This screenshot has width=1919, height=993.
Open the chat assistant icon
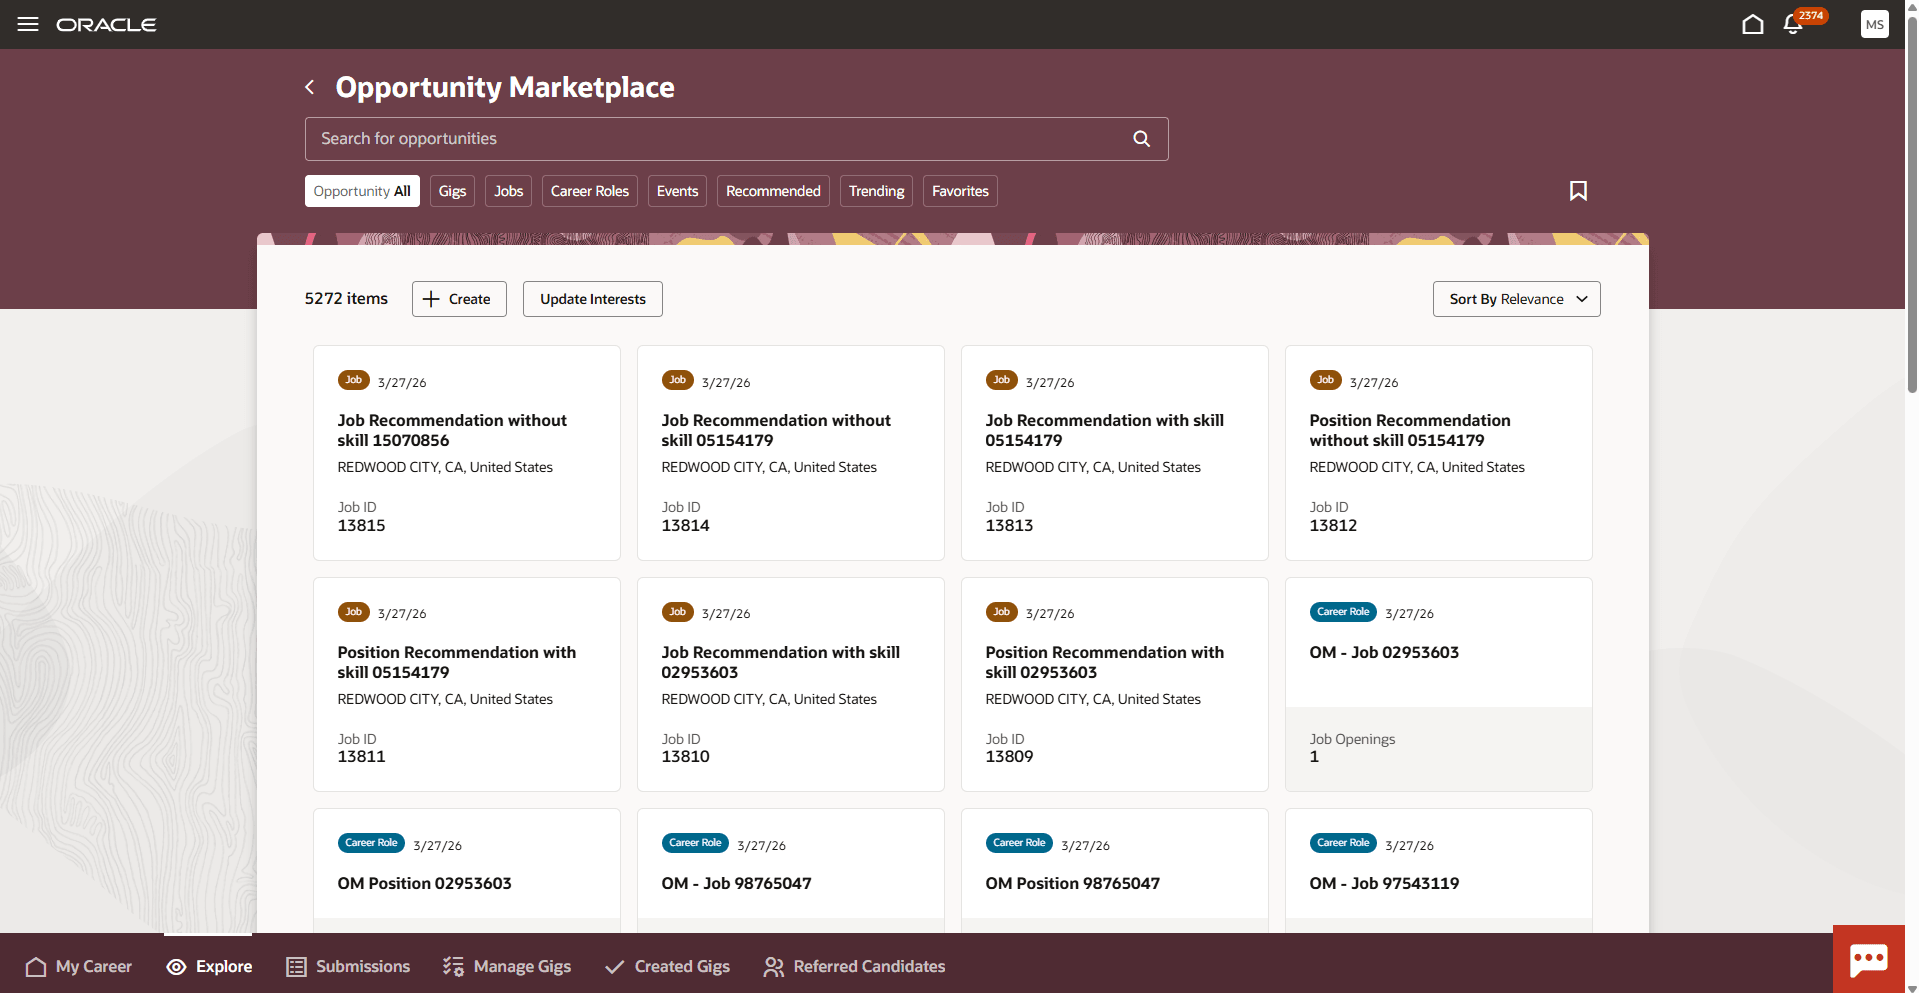pos(1868,959)
